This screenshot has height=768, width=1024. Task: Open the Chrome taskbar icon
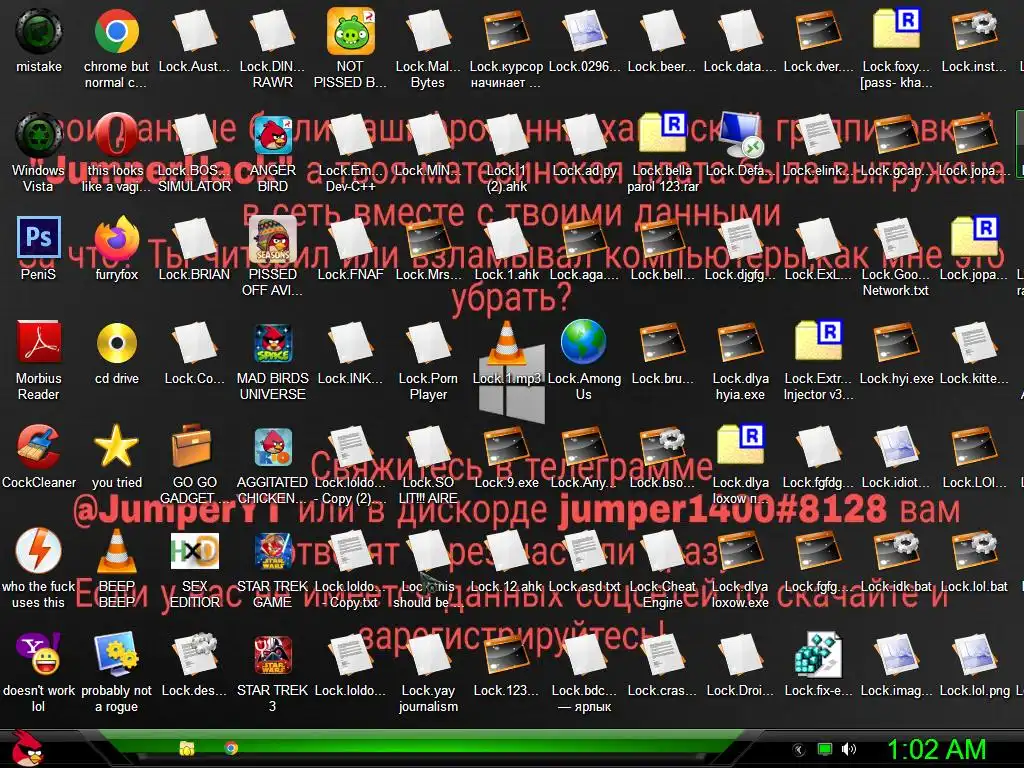(x=231, y=748)
